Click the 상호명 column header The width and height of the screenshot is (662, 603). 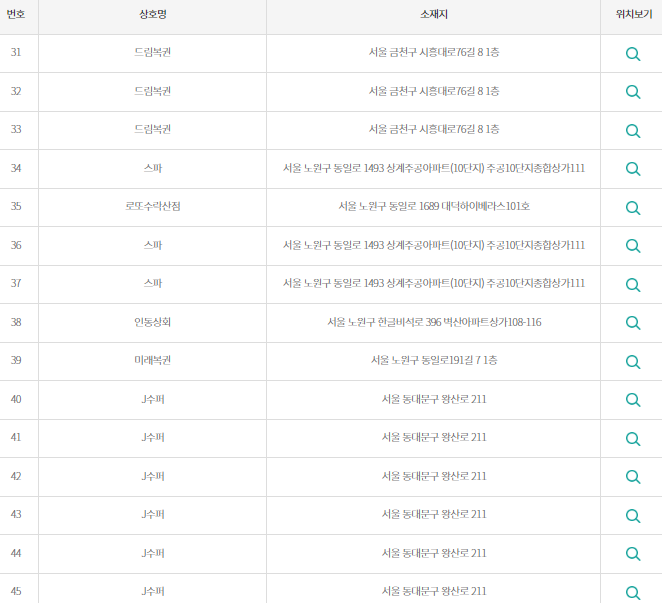(x=153, y=14)
